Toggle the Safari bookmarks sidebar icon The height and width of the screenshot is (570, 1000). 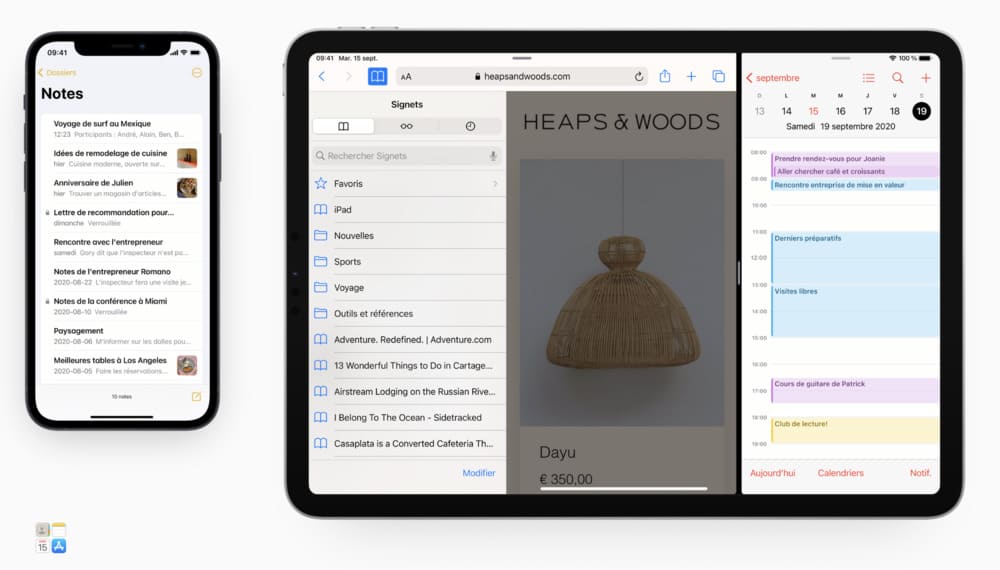tap(378, 77)
